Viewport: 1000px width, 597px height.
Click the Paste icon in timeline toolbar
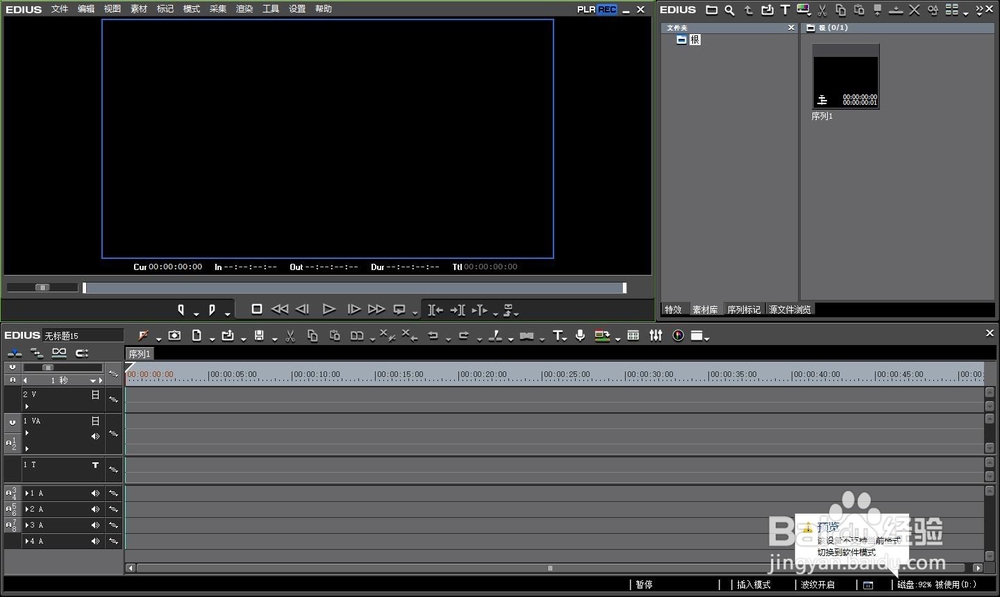coord(334,335)
